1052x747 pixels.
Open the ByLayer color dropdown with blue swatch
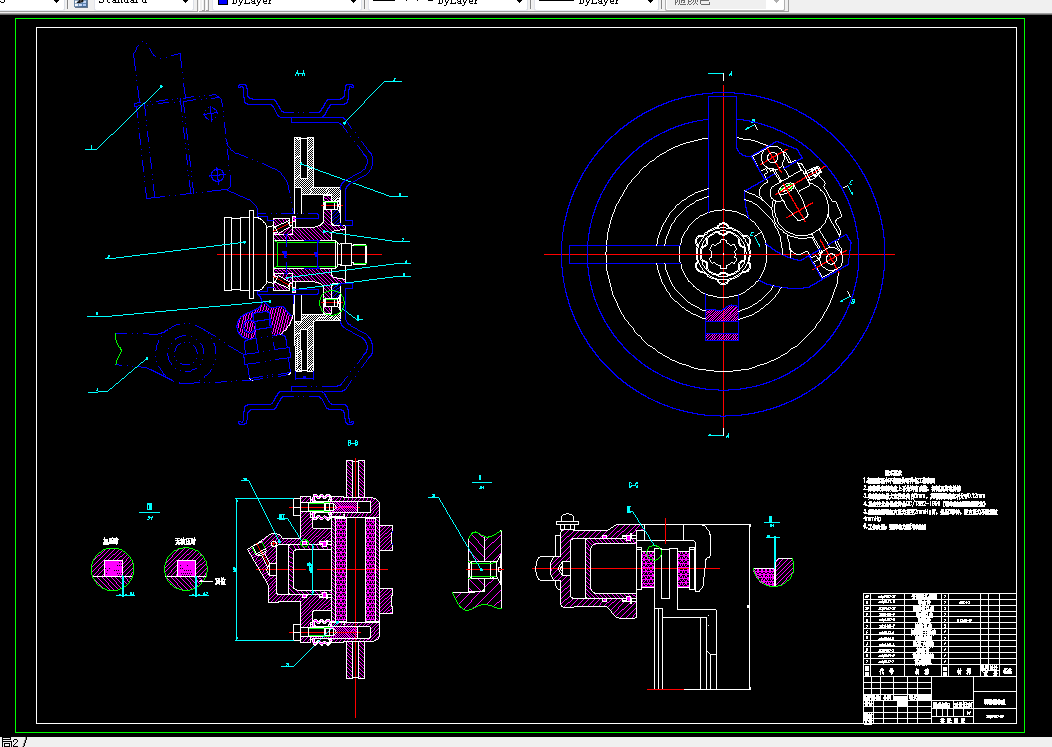point(288,3)
